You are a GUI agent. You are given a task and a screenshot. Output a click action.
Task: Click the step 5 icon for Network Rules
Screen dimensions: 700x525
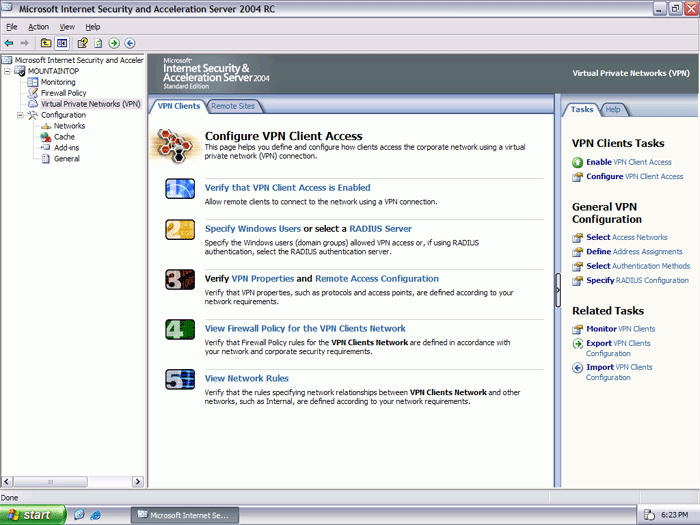[x=180, y=379]
